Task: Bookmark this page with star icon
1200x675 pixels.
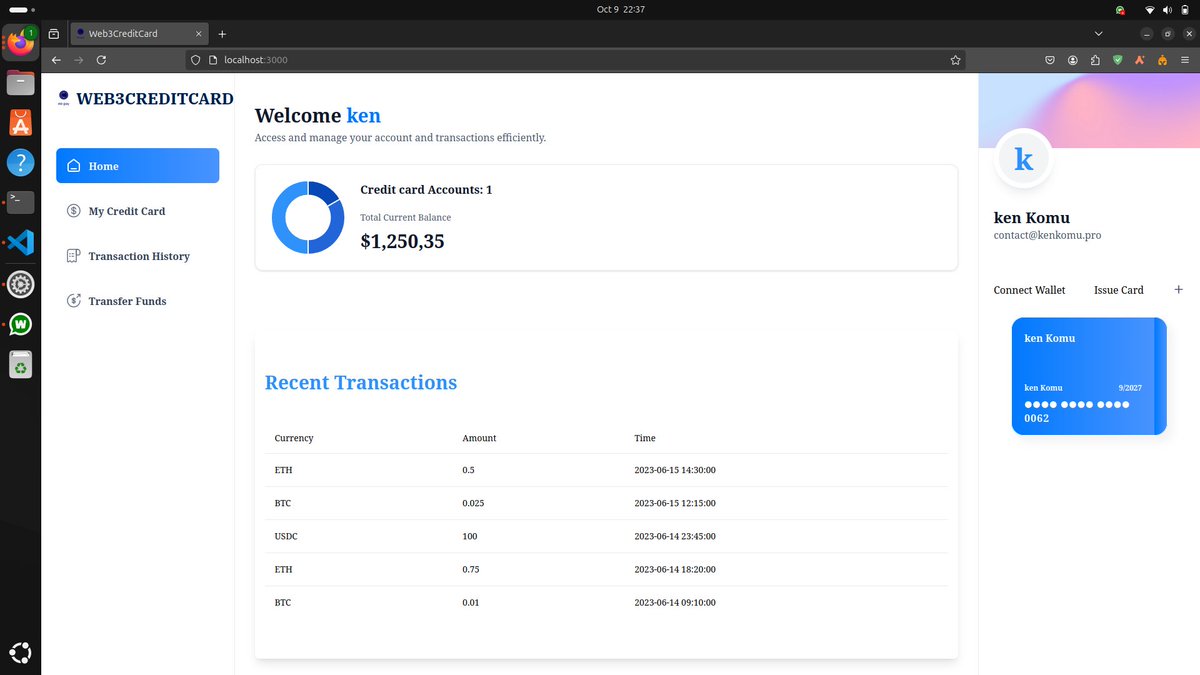Action: coord(955,60)
